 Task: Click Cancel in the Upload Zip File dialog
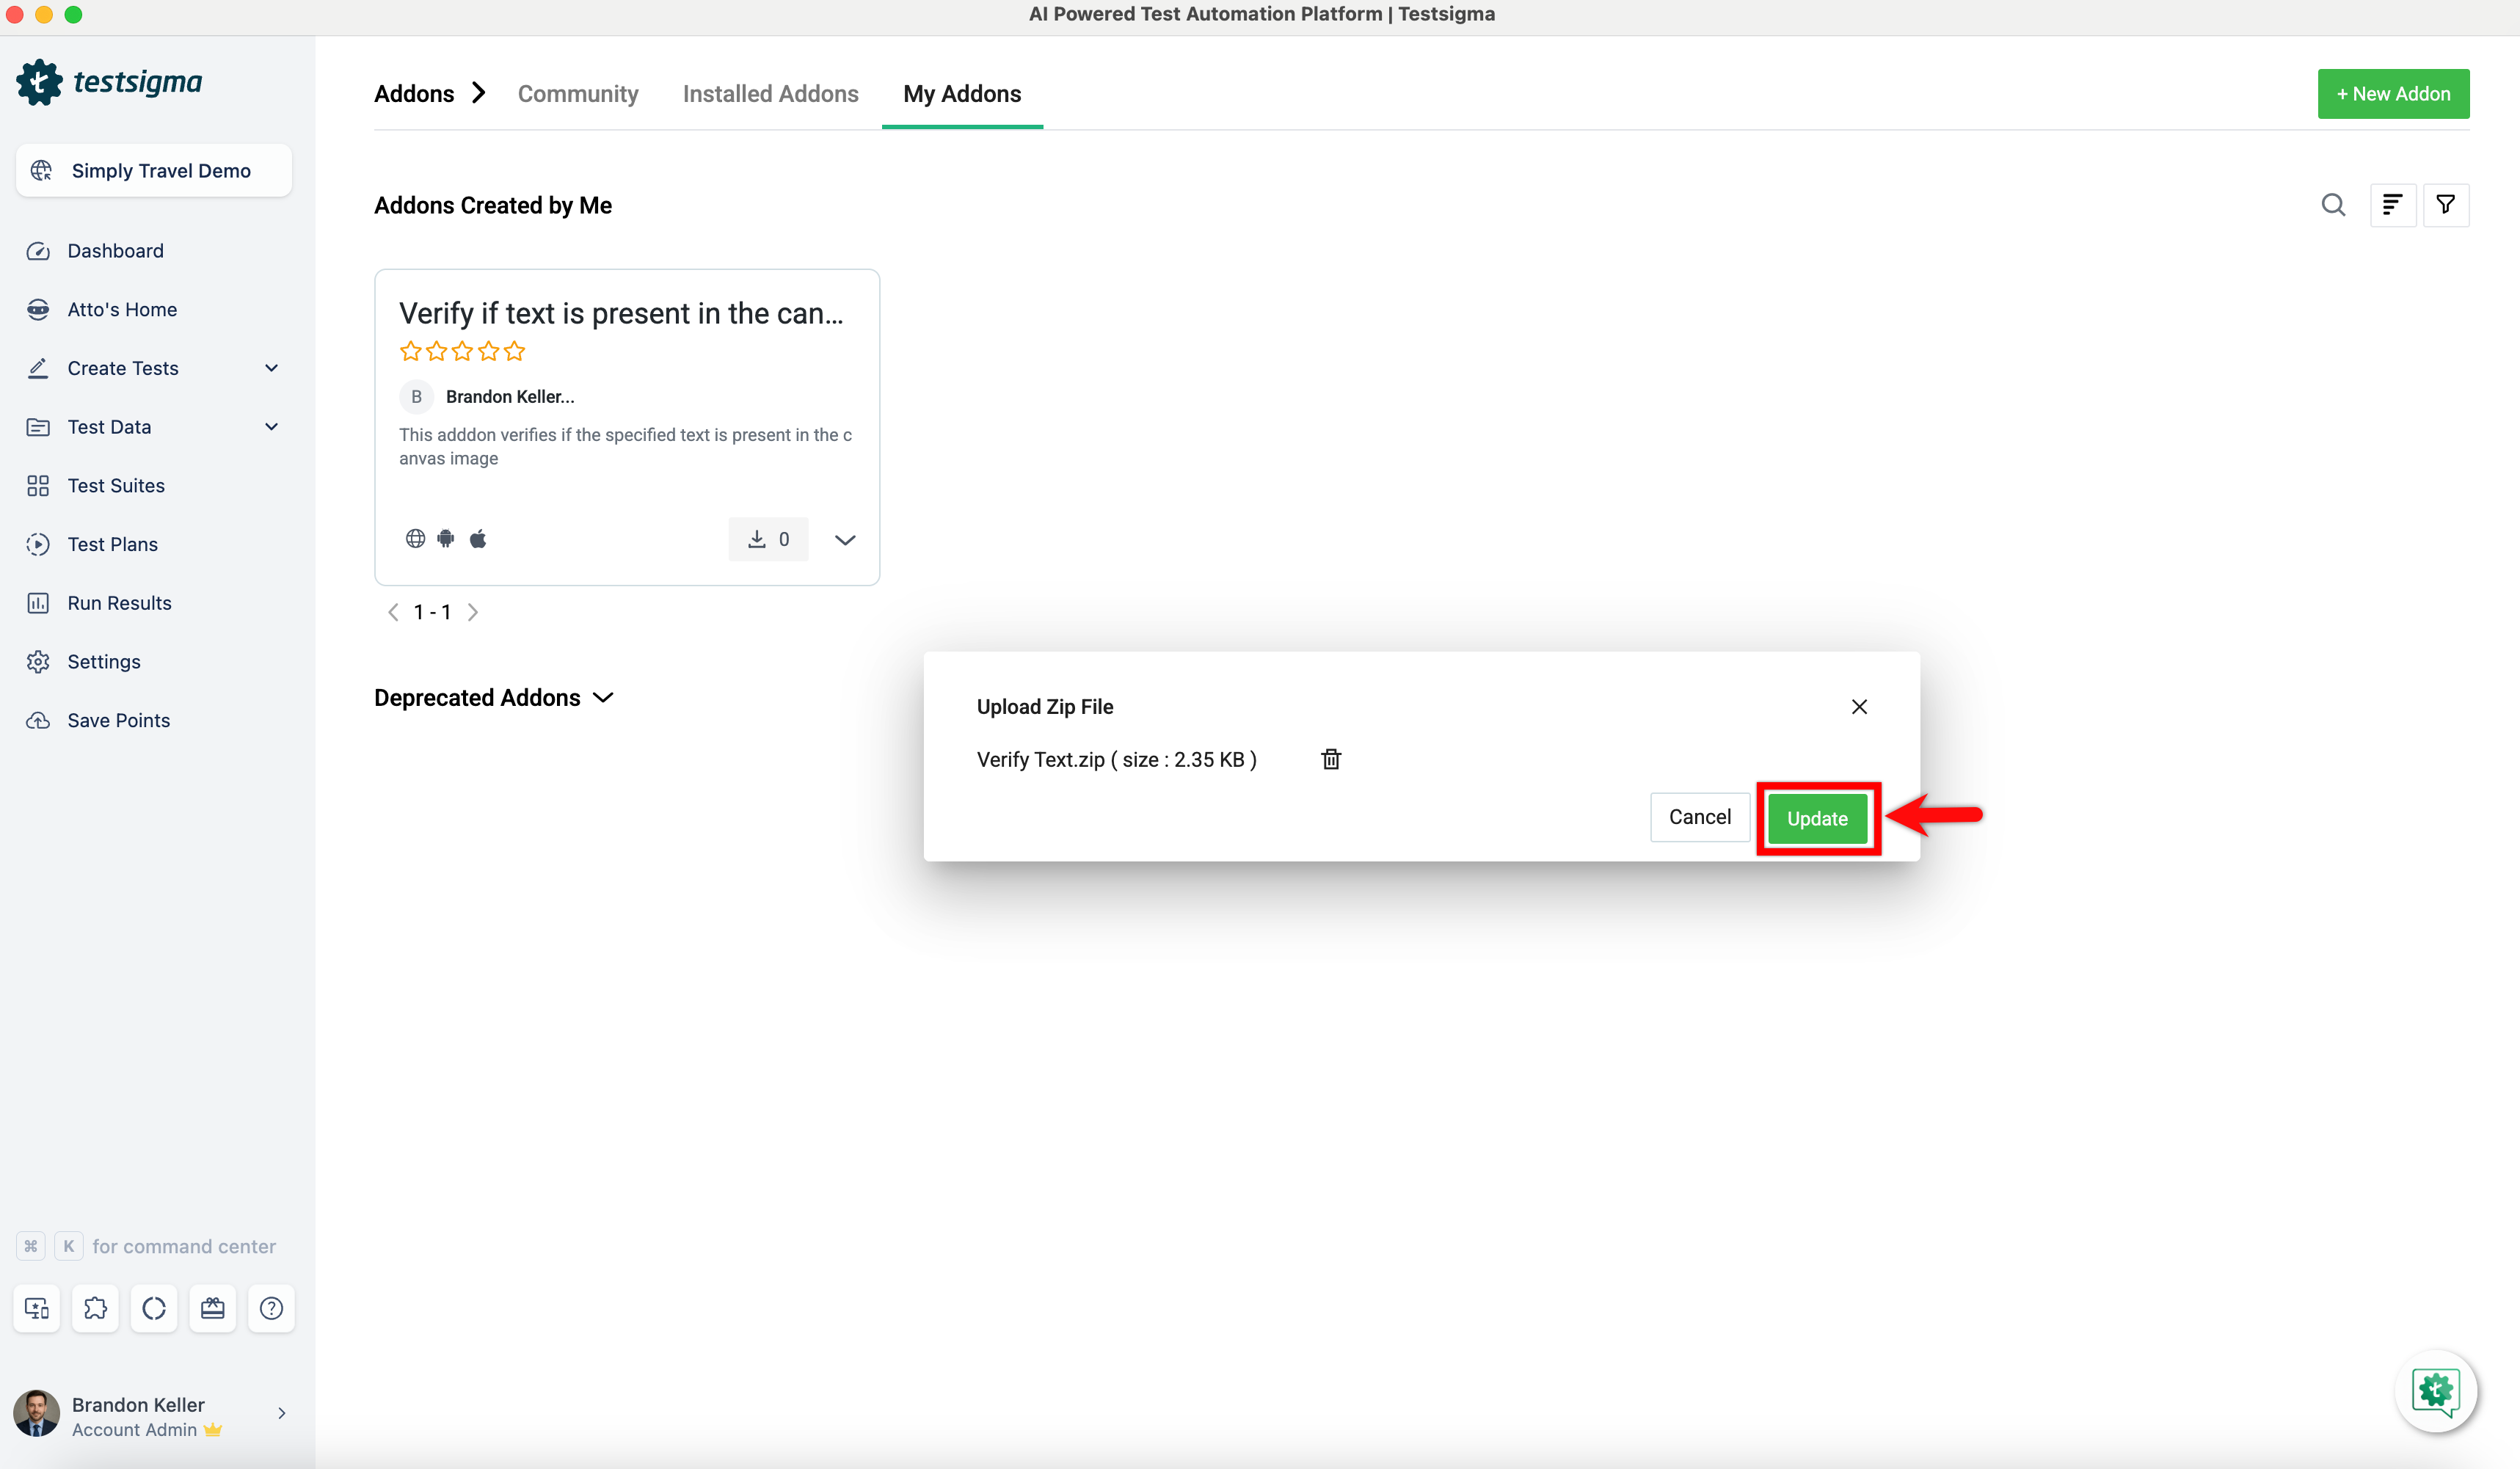pos(1699,817)
